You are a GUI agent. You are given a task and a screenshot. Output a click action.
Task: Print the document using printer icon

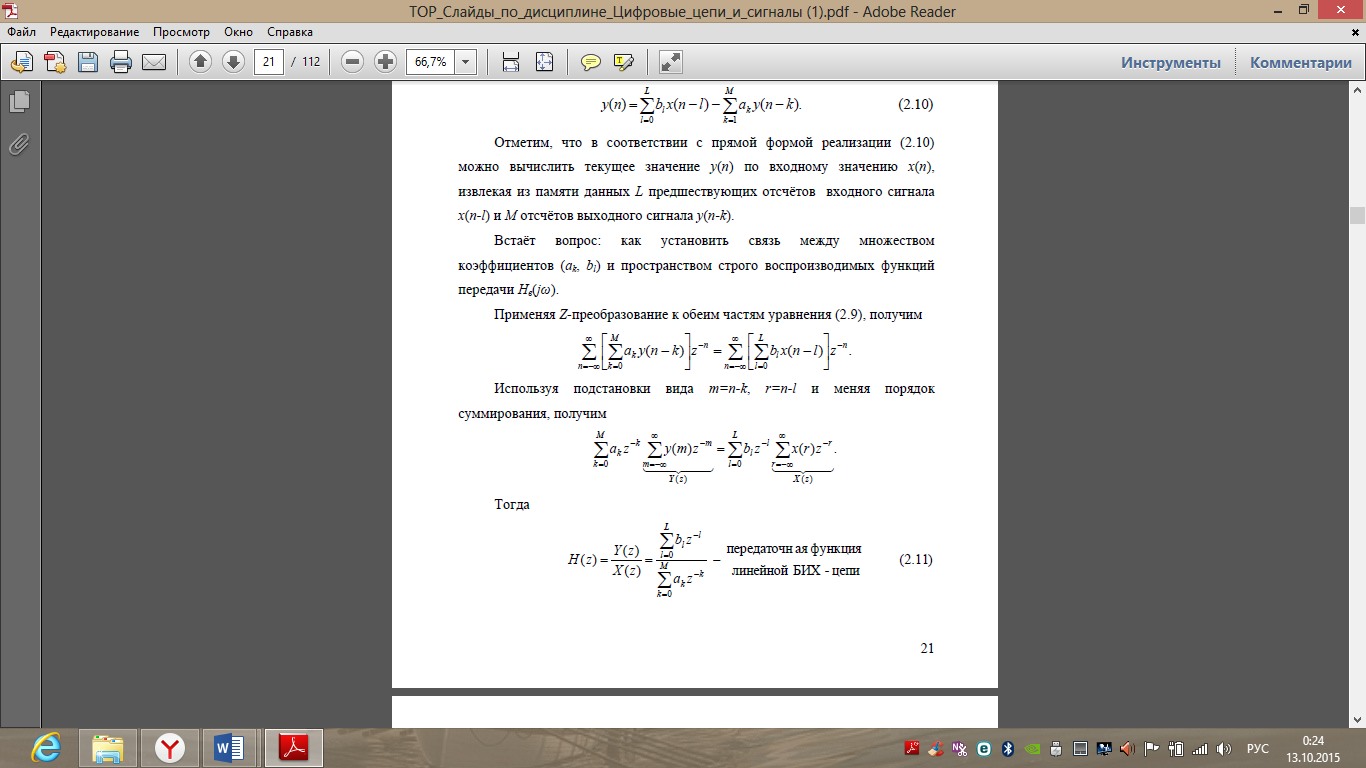click(121, 62)
